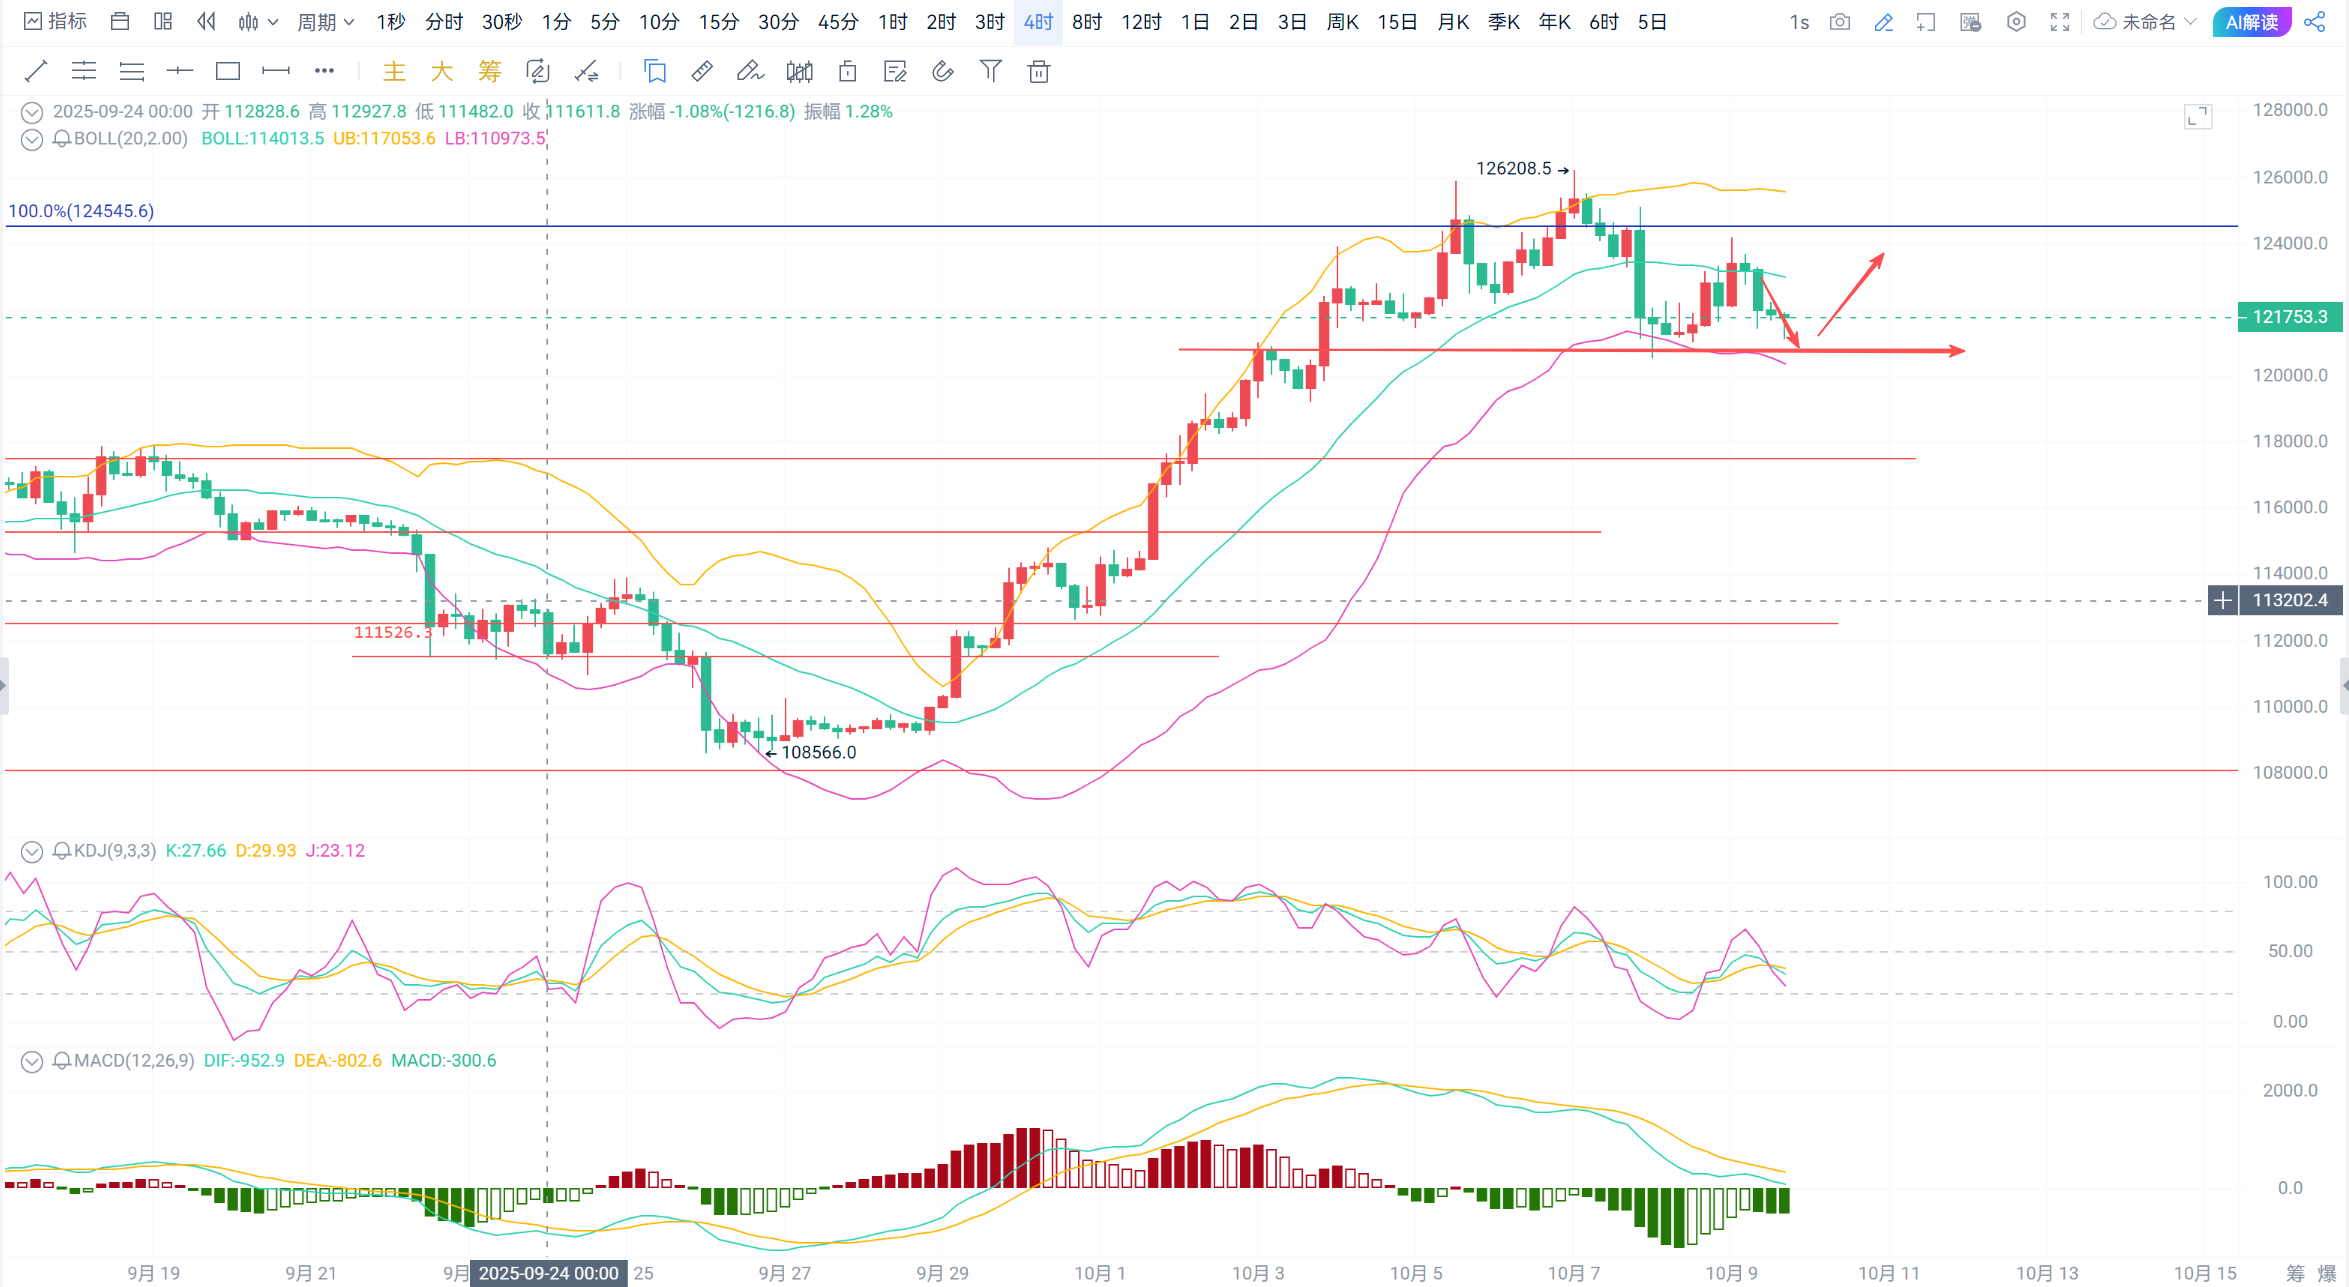Switch to the 1日 timeframe
The width and height of the screenshot is (2349, 1287).
coord(1195,22)
